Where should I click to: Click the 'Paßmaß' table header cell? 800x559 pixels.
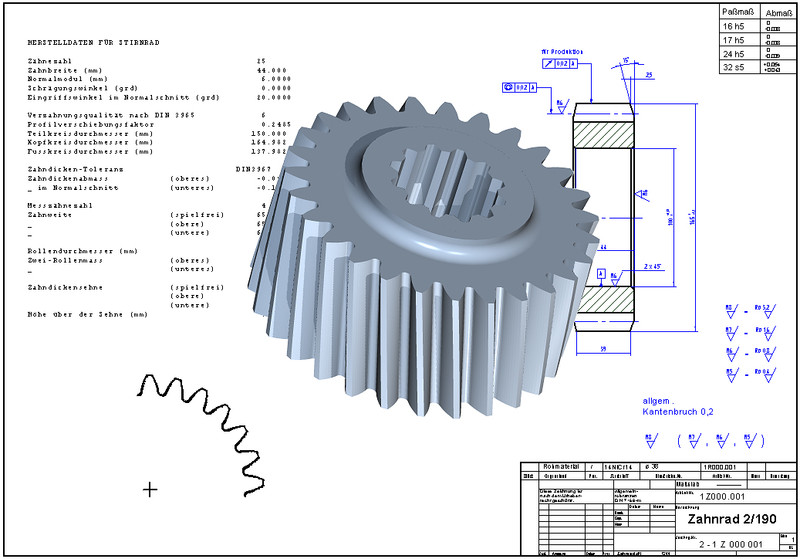[x=738, y=10]
